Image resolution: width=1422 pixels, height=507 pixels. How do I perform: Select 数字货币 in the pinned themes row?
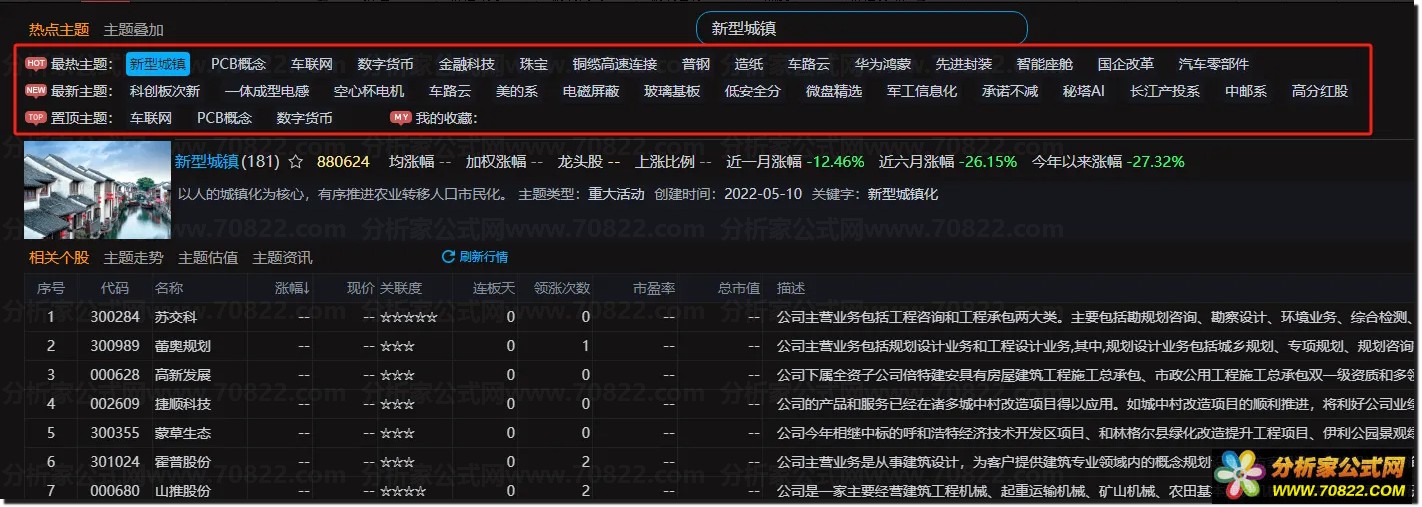(x=305, y=118)
